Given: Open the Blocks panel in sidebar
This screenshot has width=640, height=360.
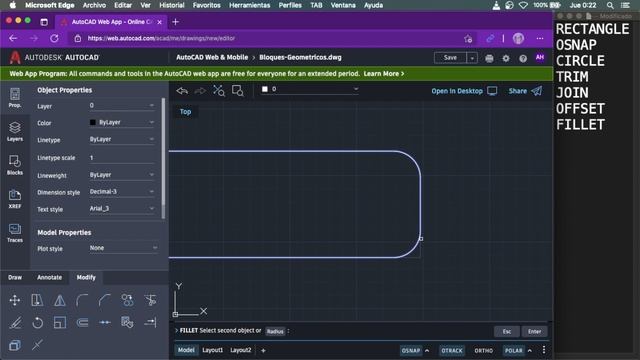Looking at the screenshot, I should click(15, 165).
